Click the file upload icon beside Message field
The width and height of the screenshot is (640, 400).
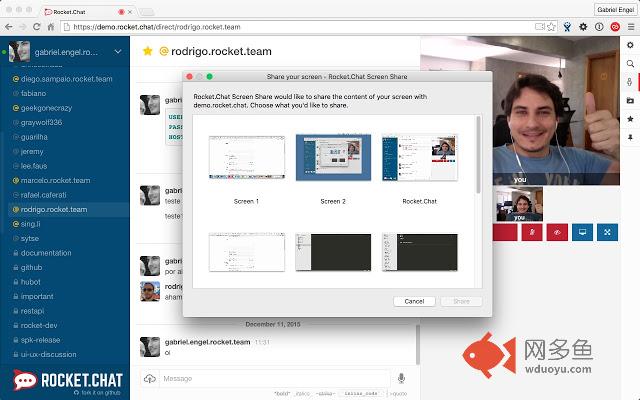[149, 379]
